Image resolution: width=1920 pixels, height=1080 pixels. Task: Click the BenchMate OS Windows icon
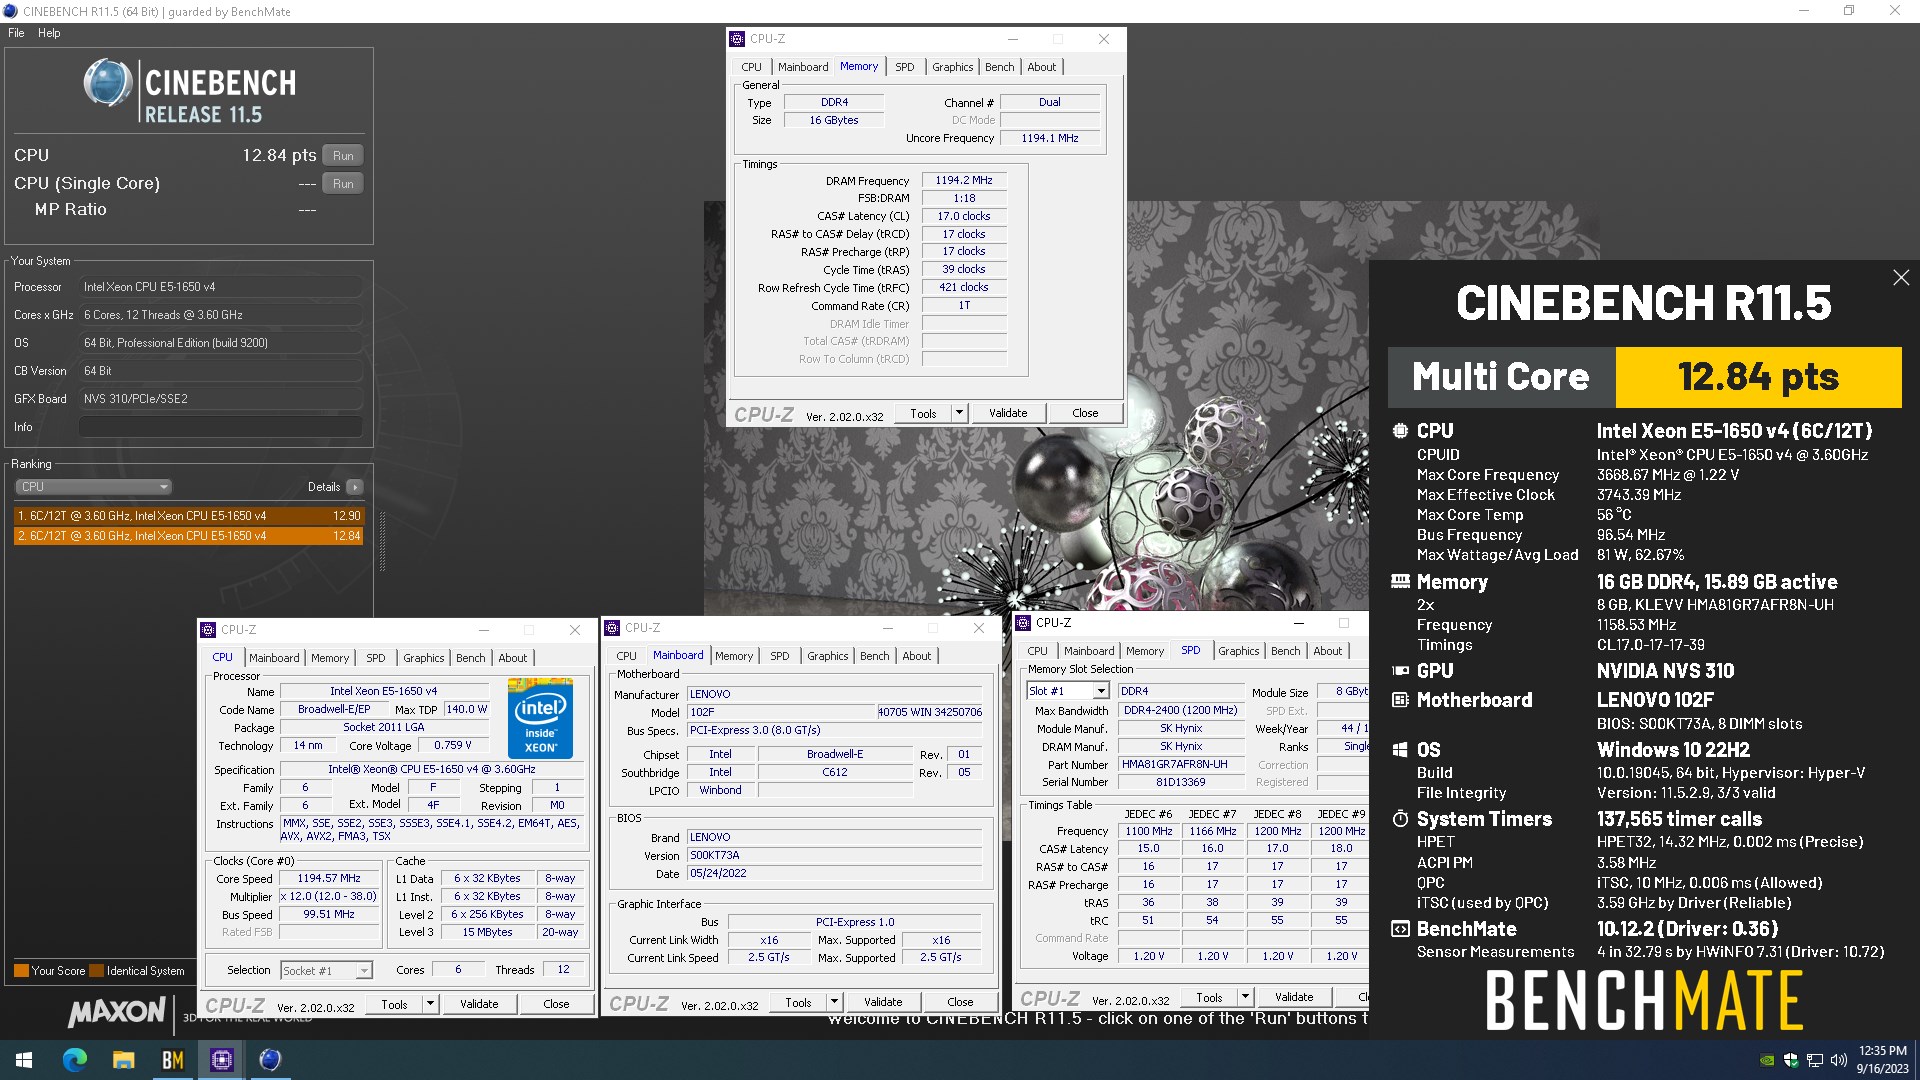1401,750
